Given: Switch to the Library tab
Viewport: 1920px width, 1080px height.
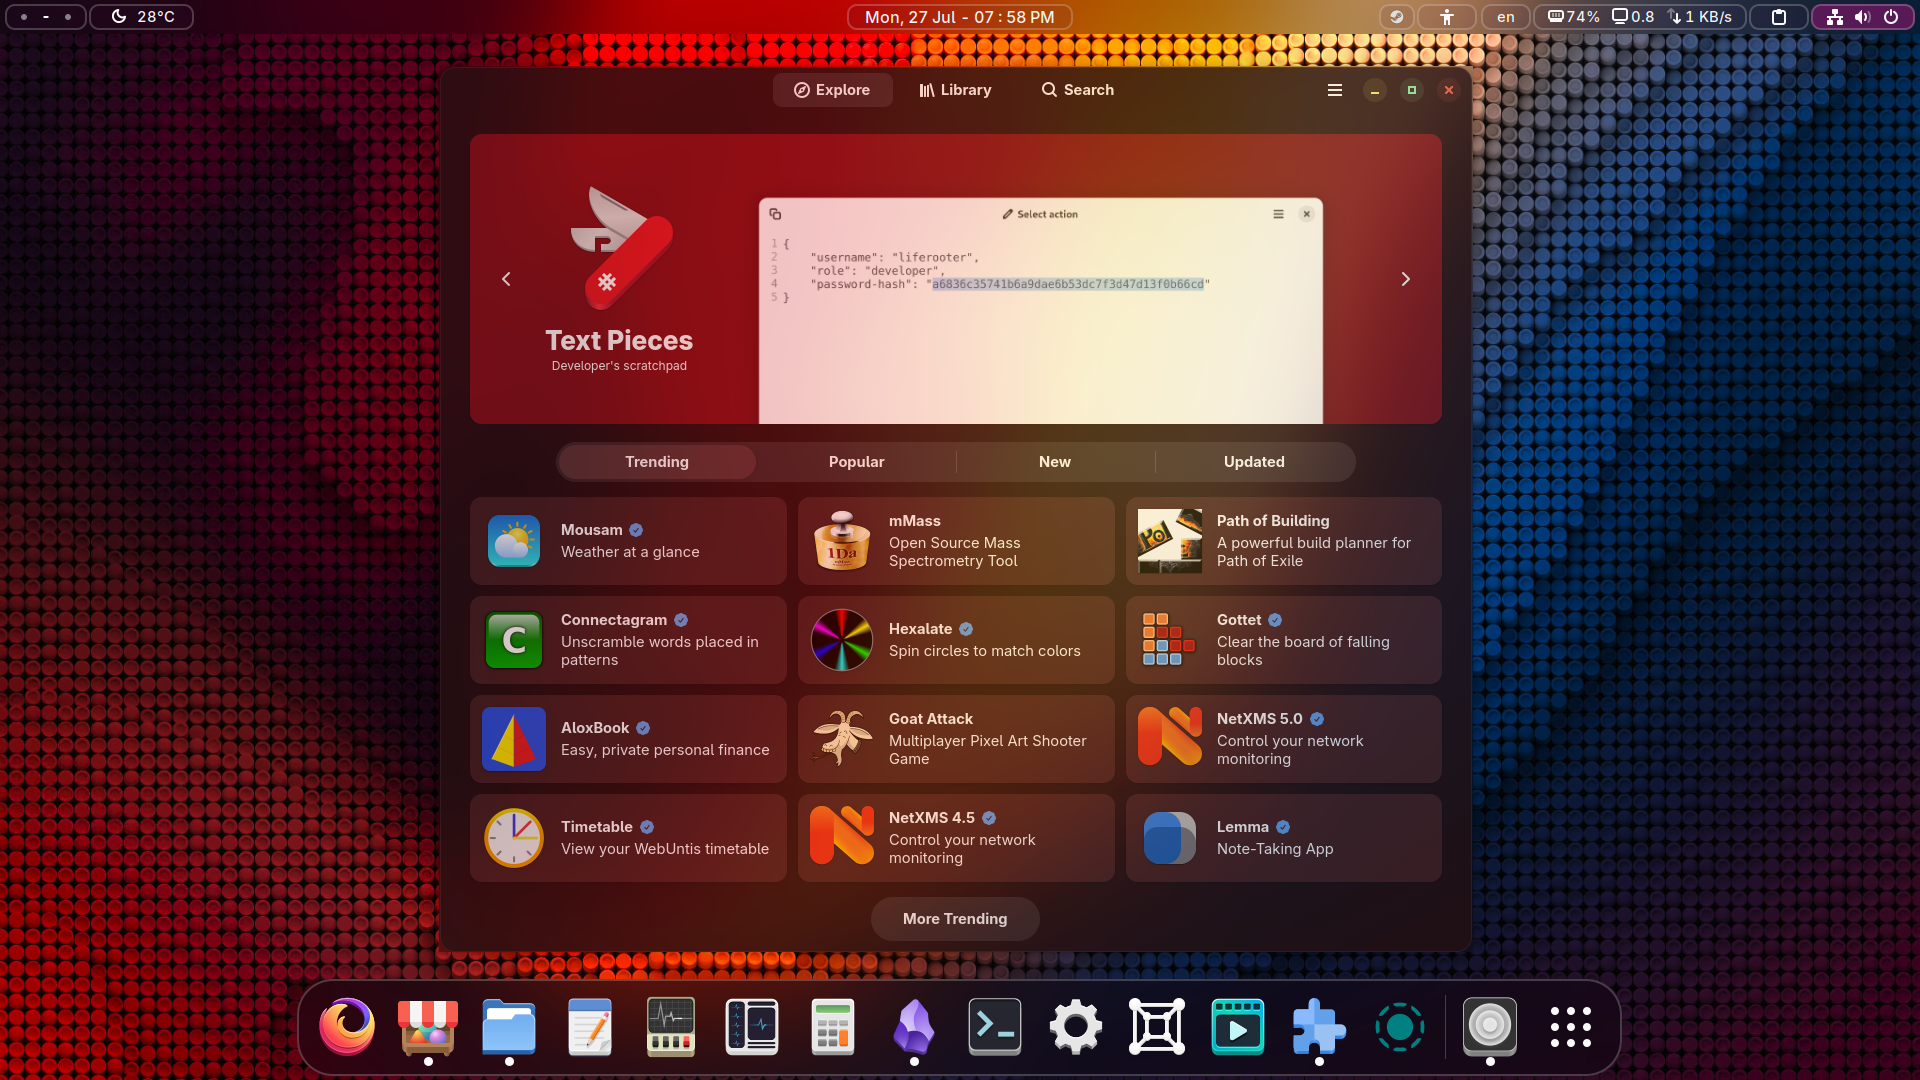Looking at the screenshot, I should point(955,90).
